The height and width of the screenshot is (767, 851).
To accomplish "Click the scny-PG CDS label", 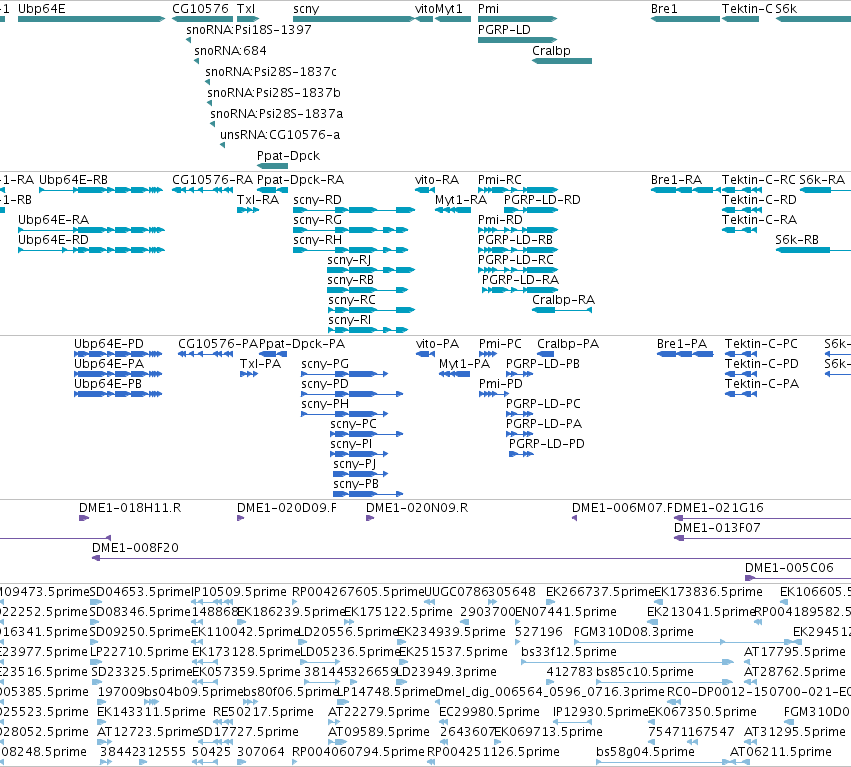I will 325,364.
